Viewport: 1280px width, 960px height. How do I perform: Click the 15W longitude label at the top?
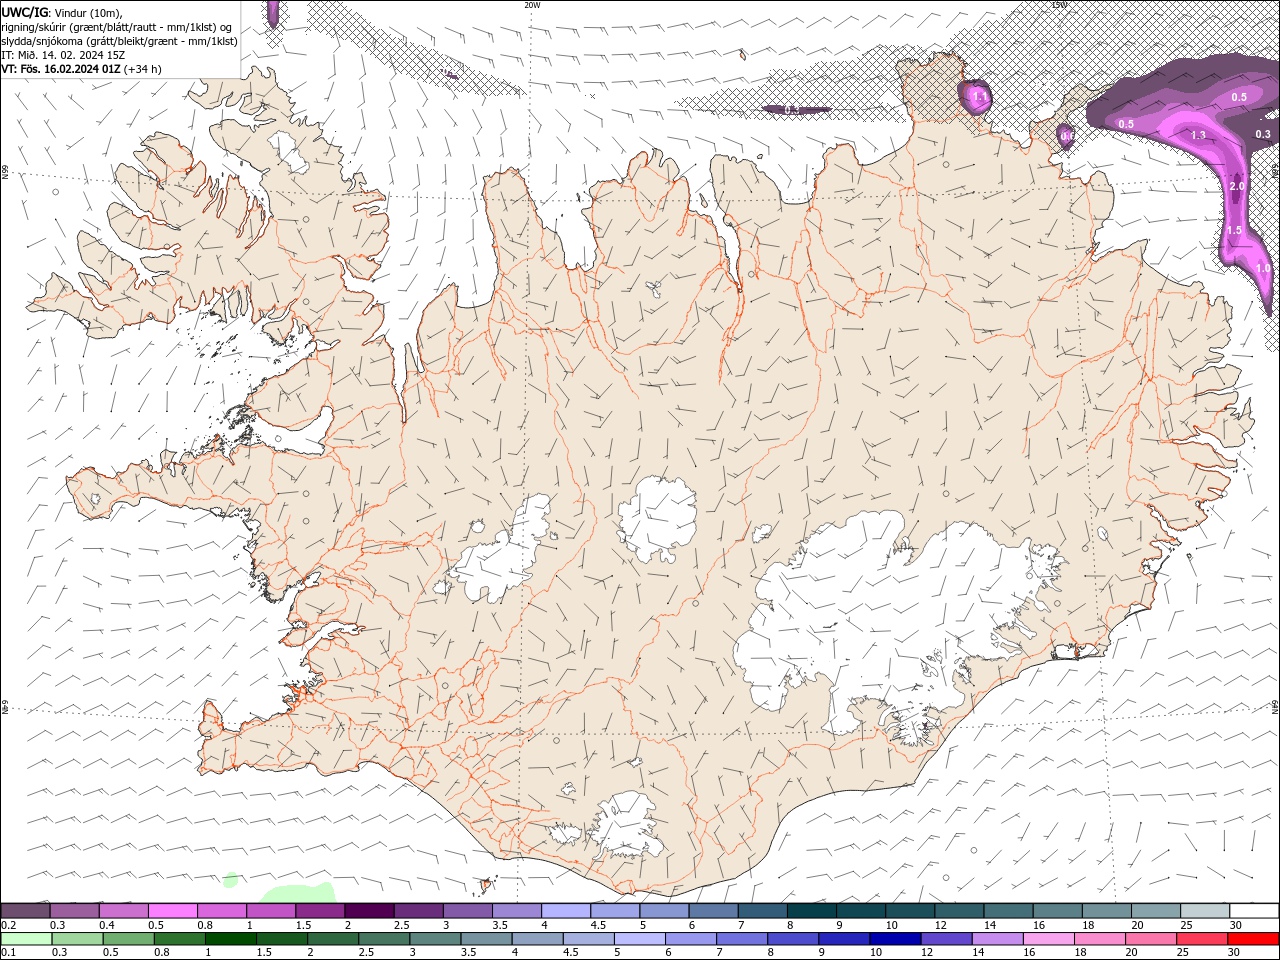click(1059, 5)
